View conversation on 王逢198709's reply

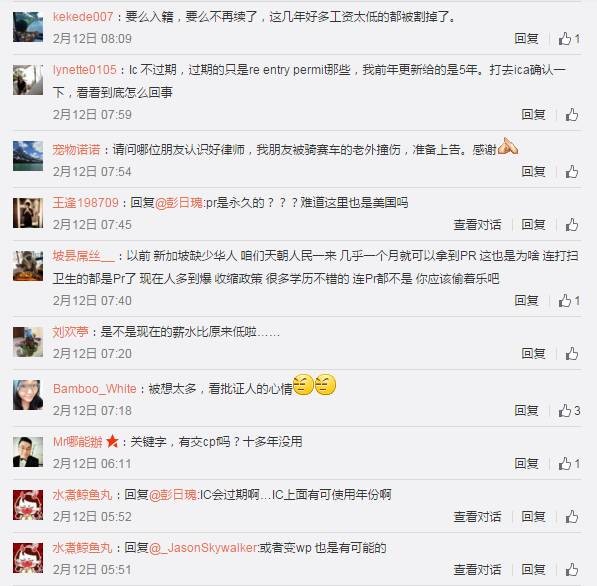477,225
